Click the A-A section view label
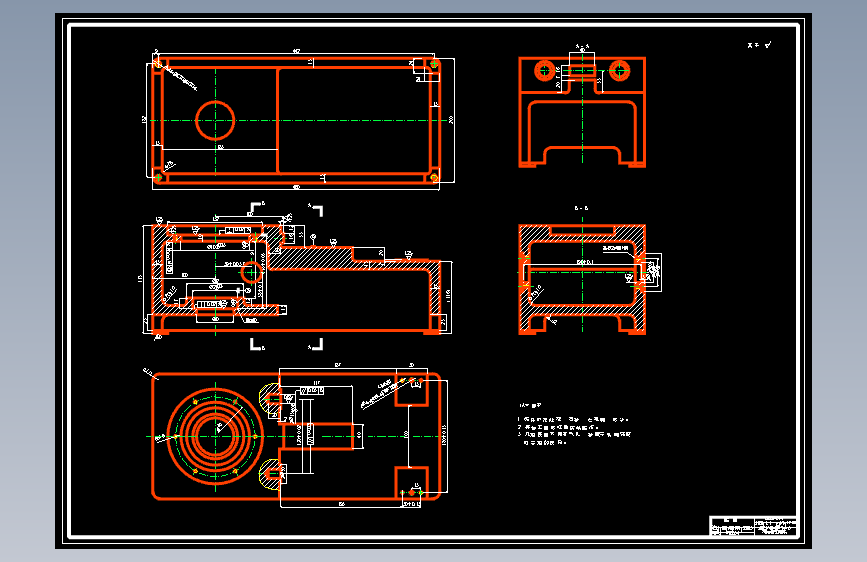Image resolution: width=867 pixels, height=562 pixels. pos(582,47)
